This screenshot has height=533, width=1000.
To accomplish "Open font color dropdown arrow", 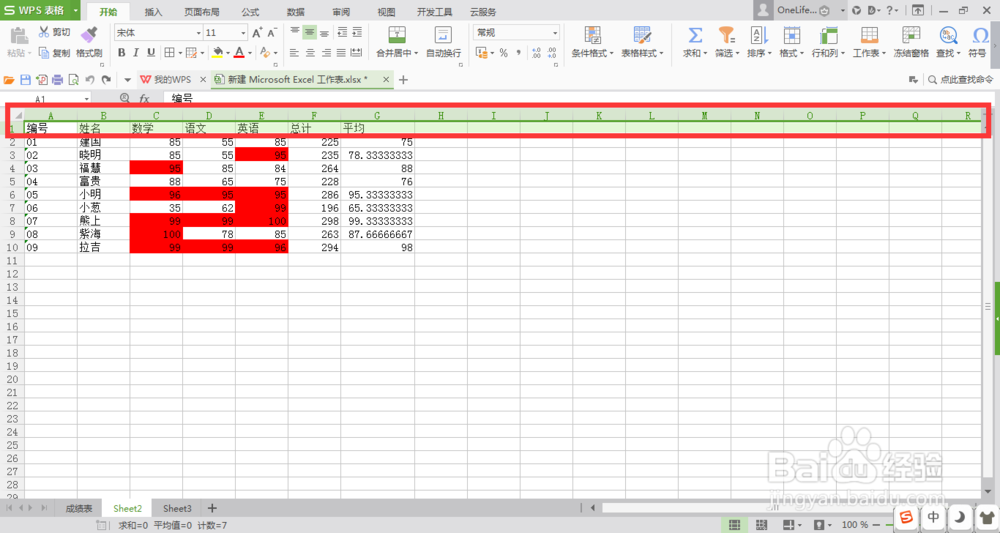I will tap(249, 53).
